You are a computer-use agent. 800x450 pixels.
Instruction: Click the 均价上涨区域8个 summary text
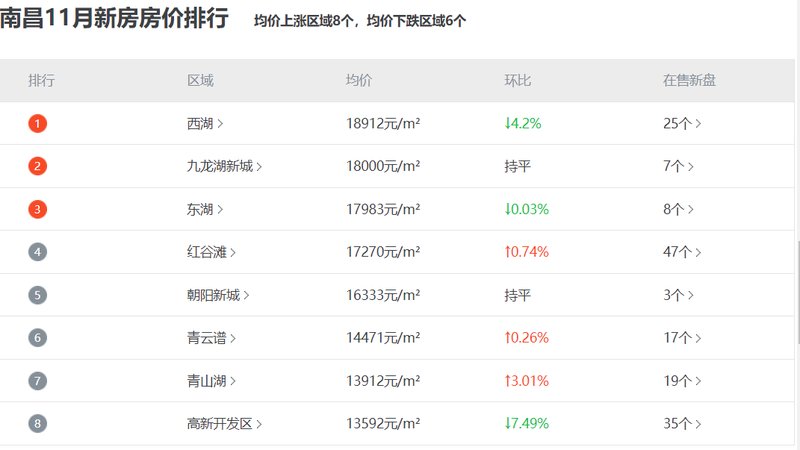coord(304,21)
